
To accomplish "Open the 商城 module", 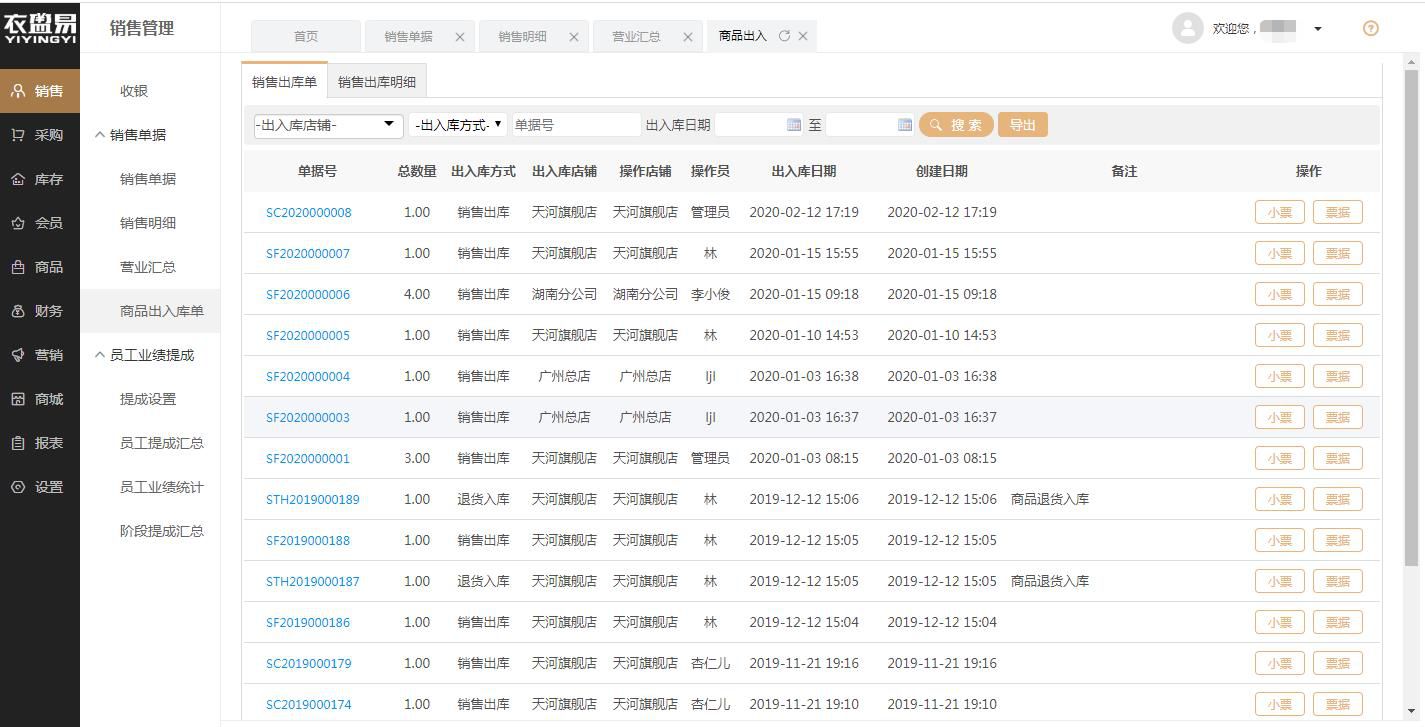I will [40, 398].
